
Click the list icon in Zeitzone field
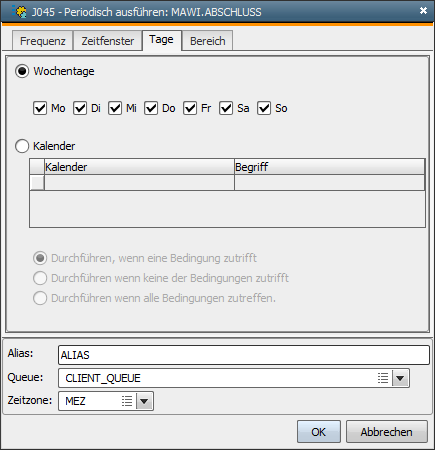tap(127, 401)
